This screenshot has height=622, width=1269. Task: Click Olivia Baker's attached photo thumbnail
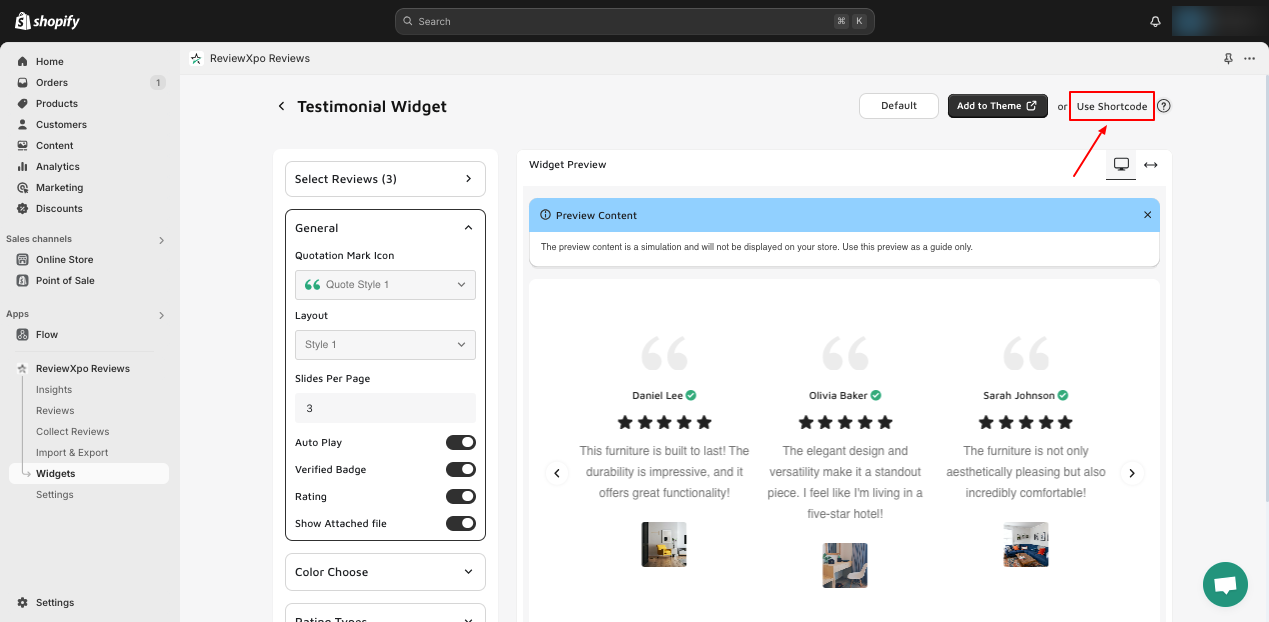[x=845, y=565]
